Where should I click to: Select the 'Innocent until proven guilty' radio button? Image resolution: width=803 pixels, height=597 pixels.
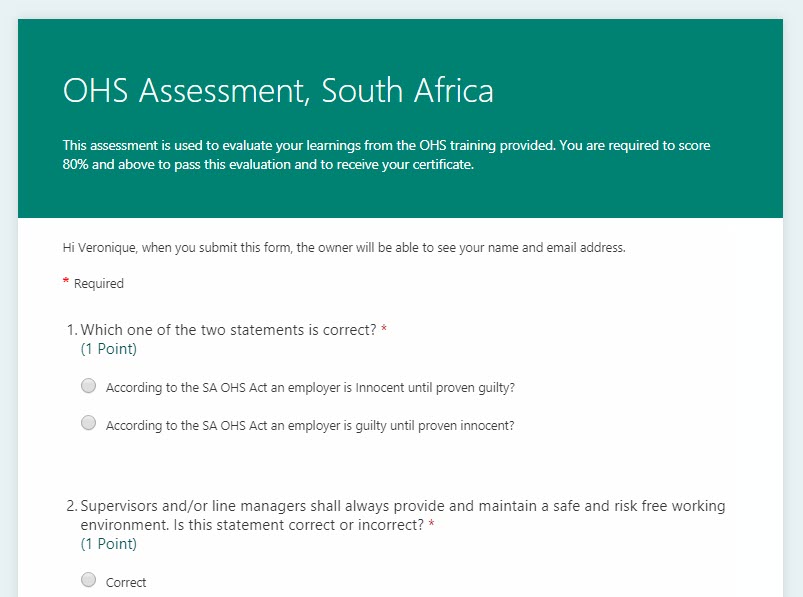click(88, 385)
